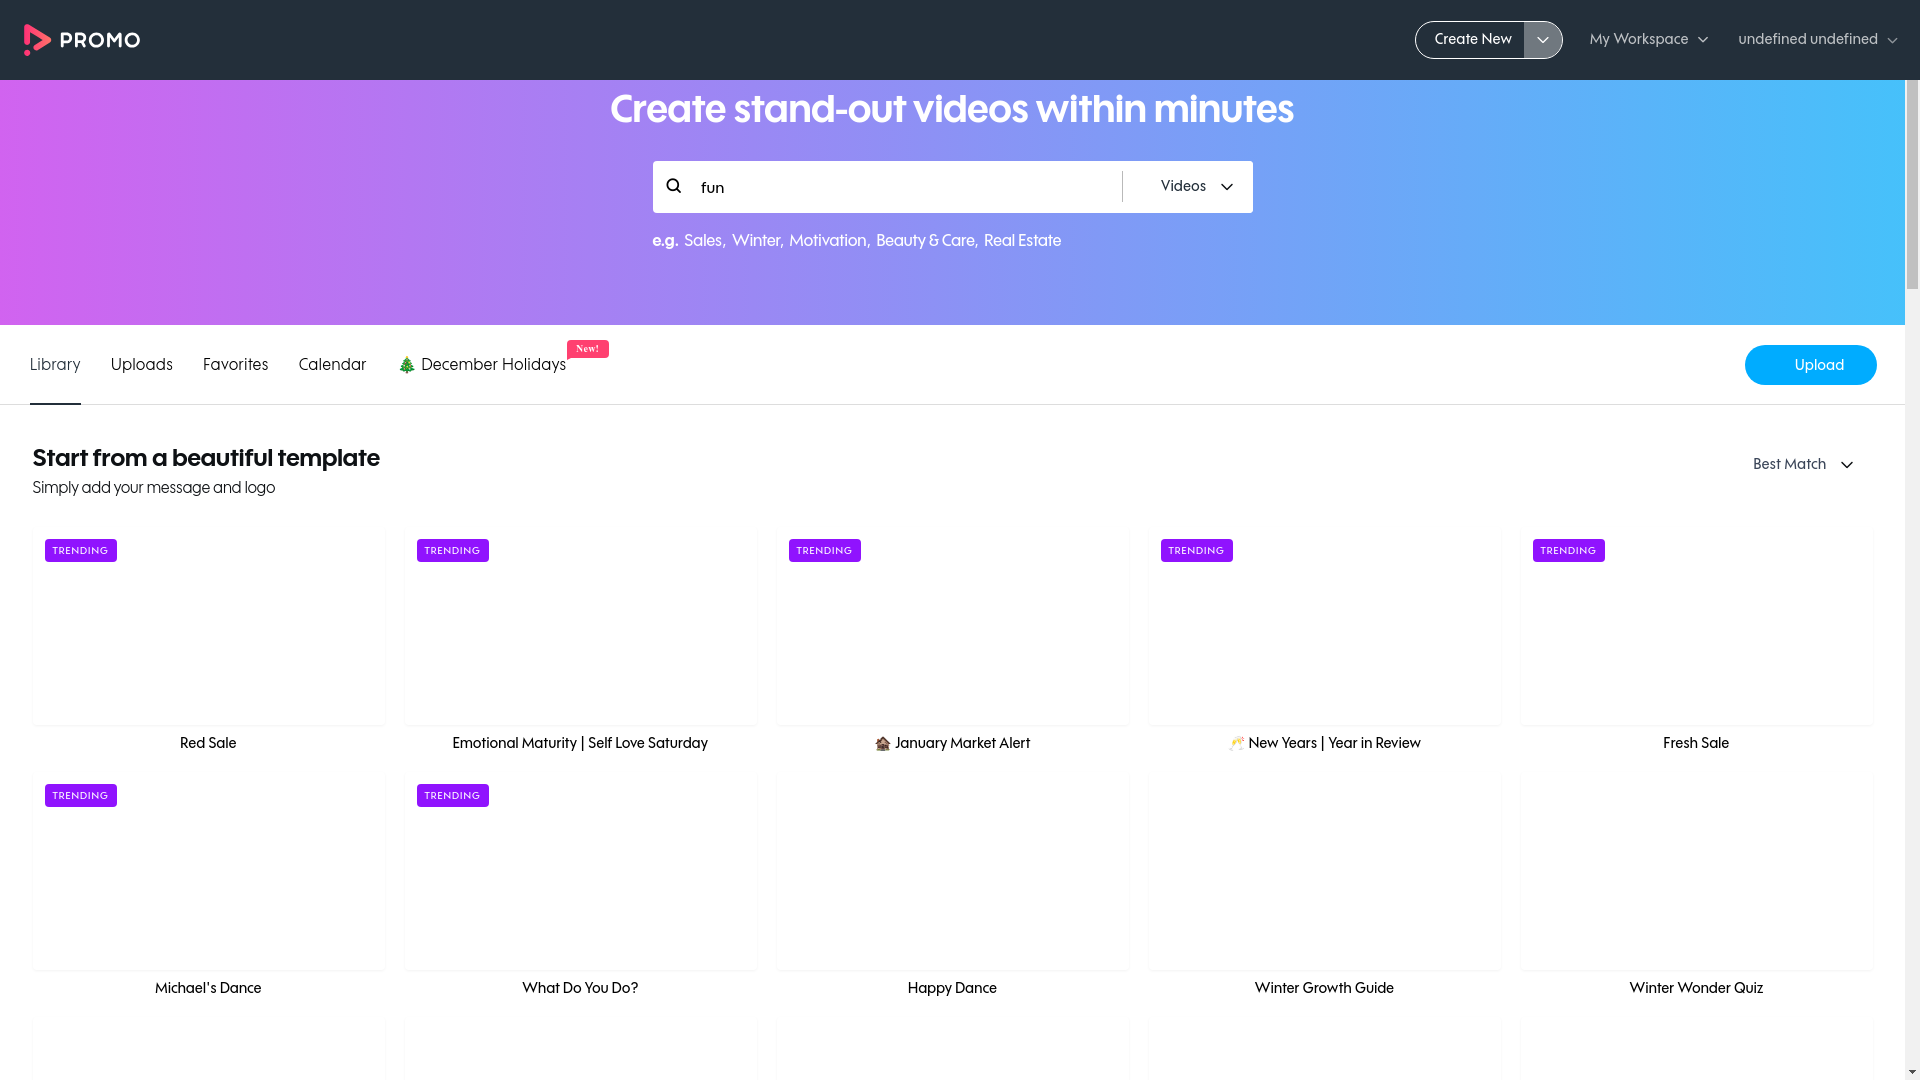
Task: Open the New Years Year in Review thumbnail
Action: click(x=1324, y=626)
